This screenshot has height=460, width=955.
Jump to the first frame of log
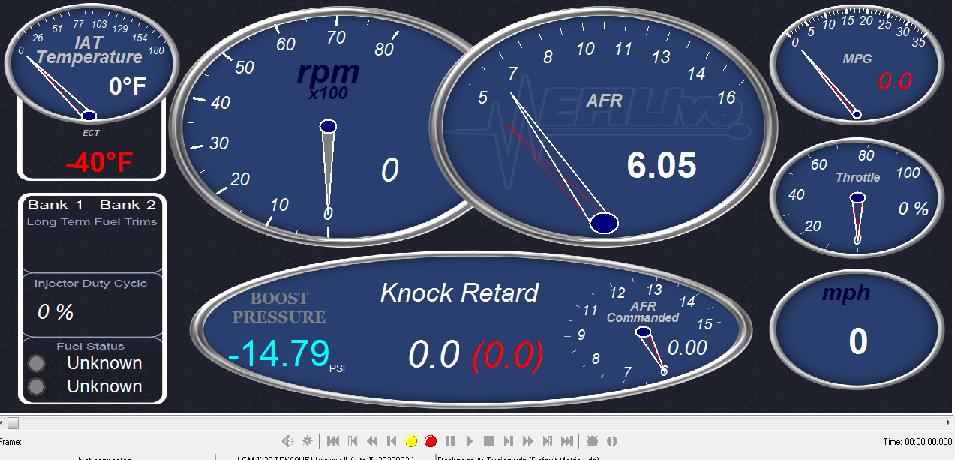(333, 441)
